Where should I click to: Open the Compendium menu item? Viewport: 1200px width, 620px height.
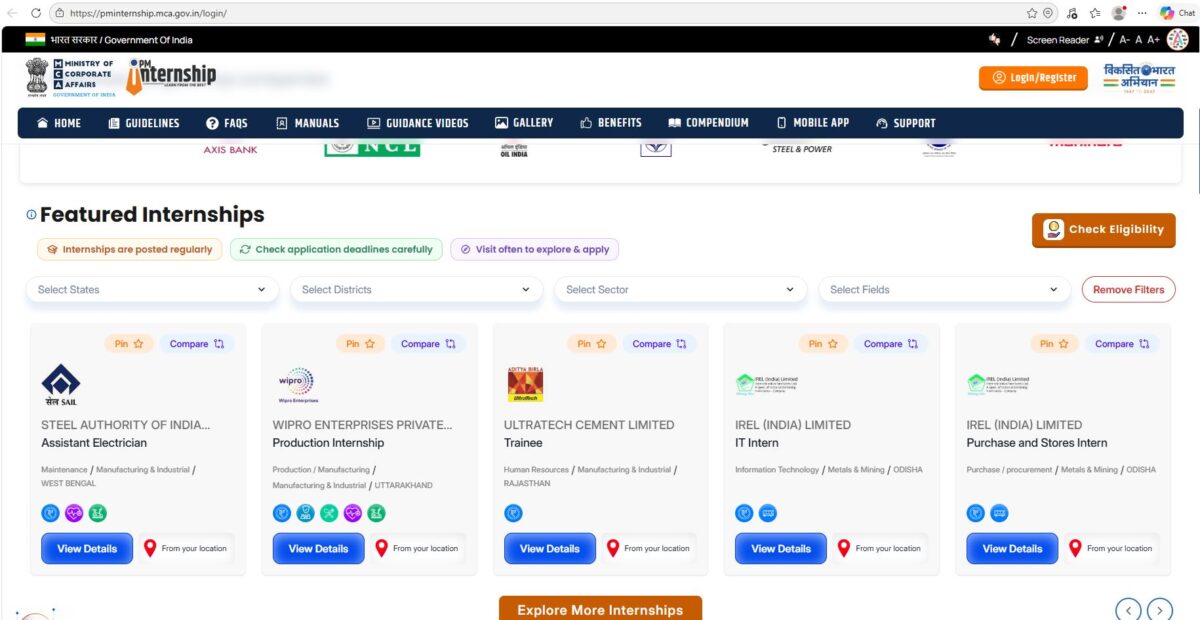(708, 123)
